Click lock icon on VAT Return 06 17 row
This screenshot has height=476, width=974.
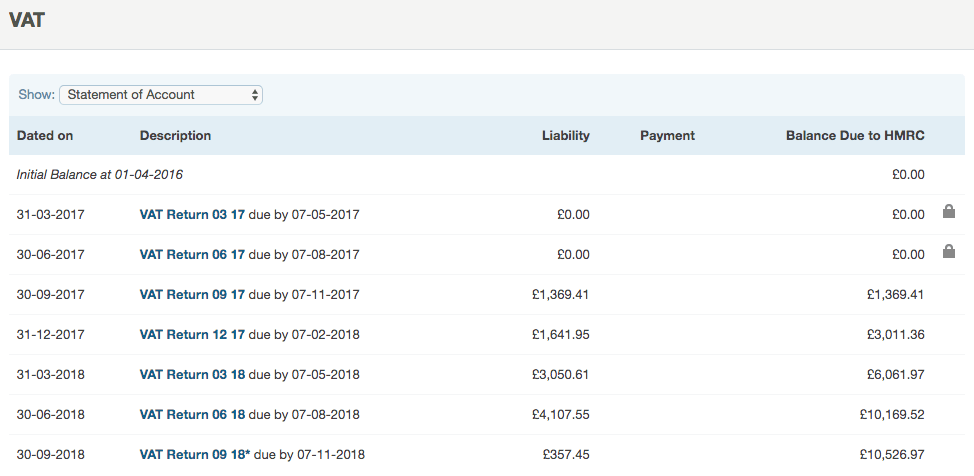pyautogui.click(x=949, y=251)
